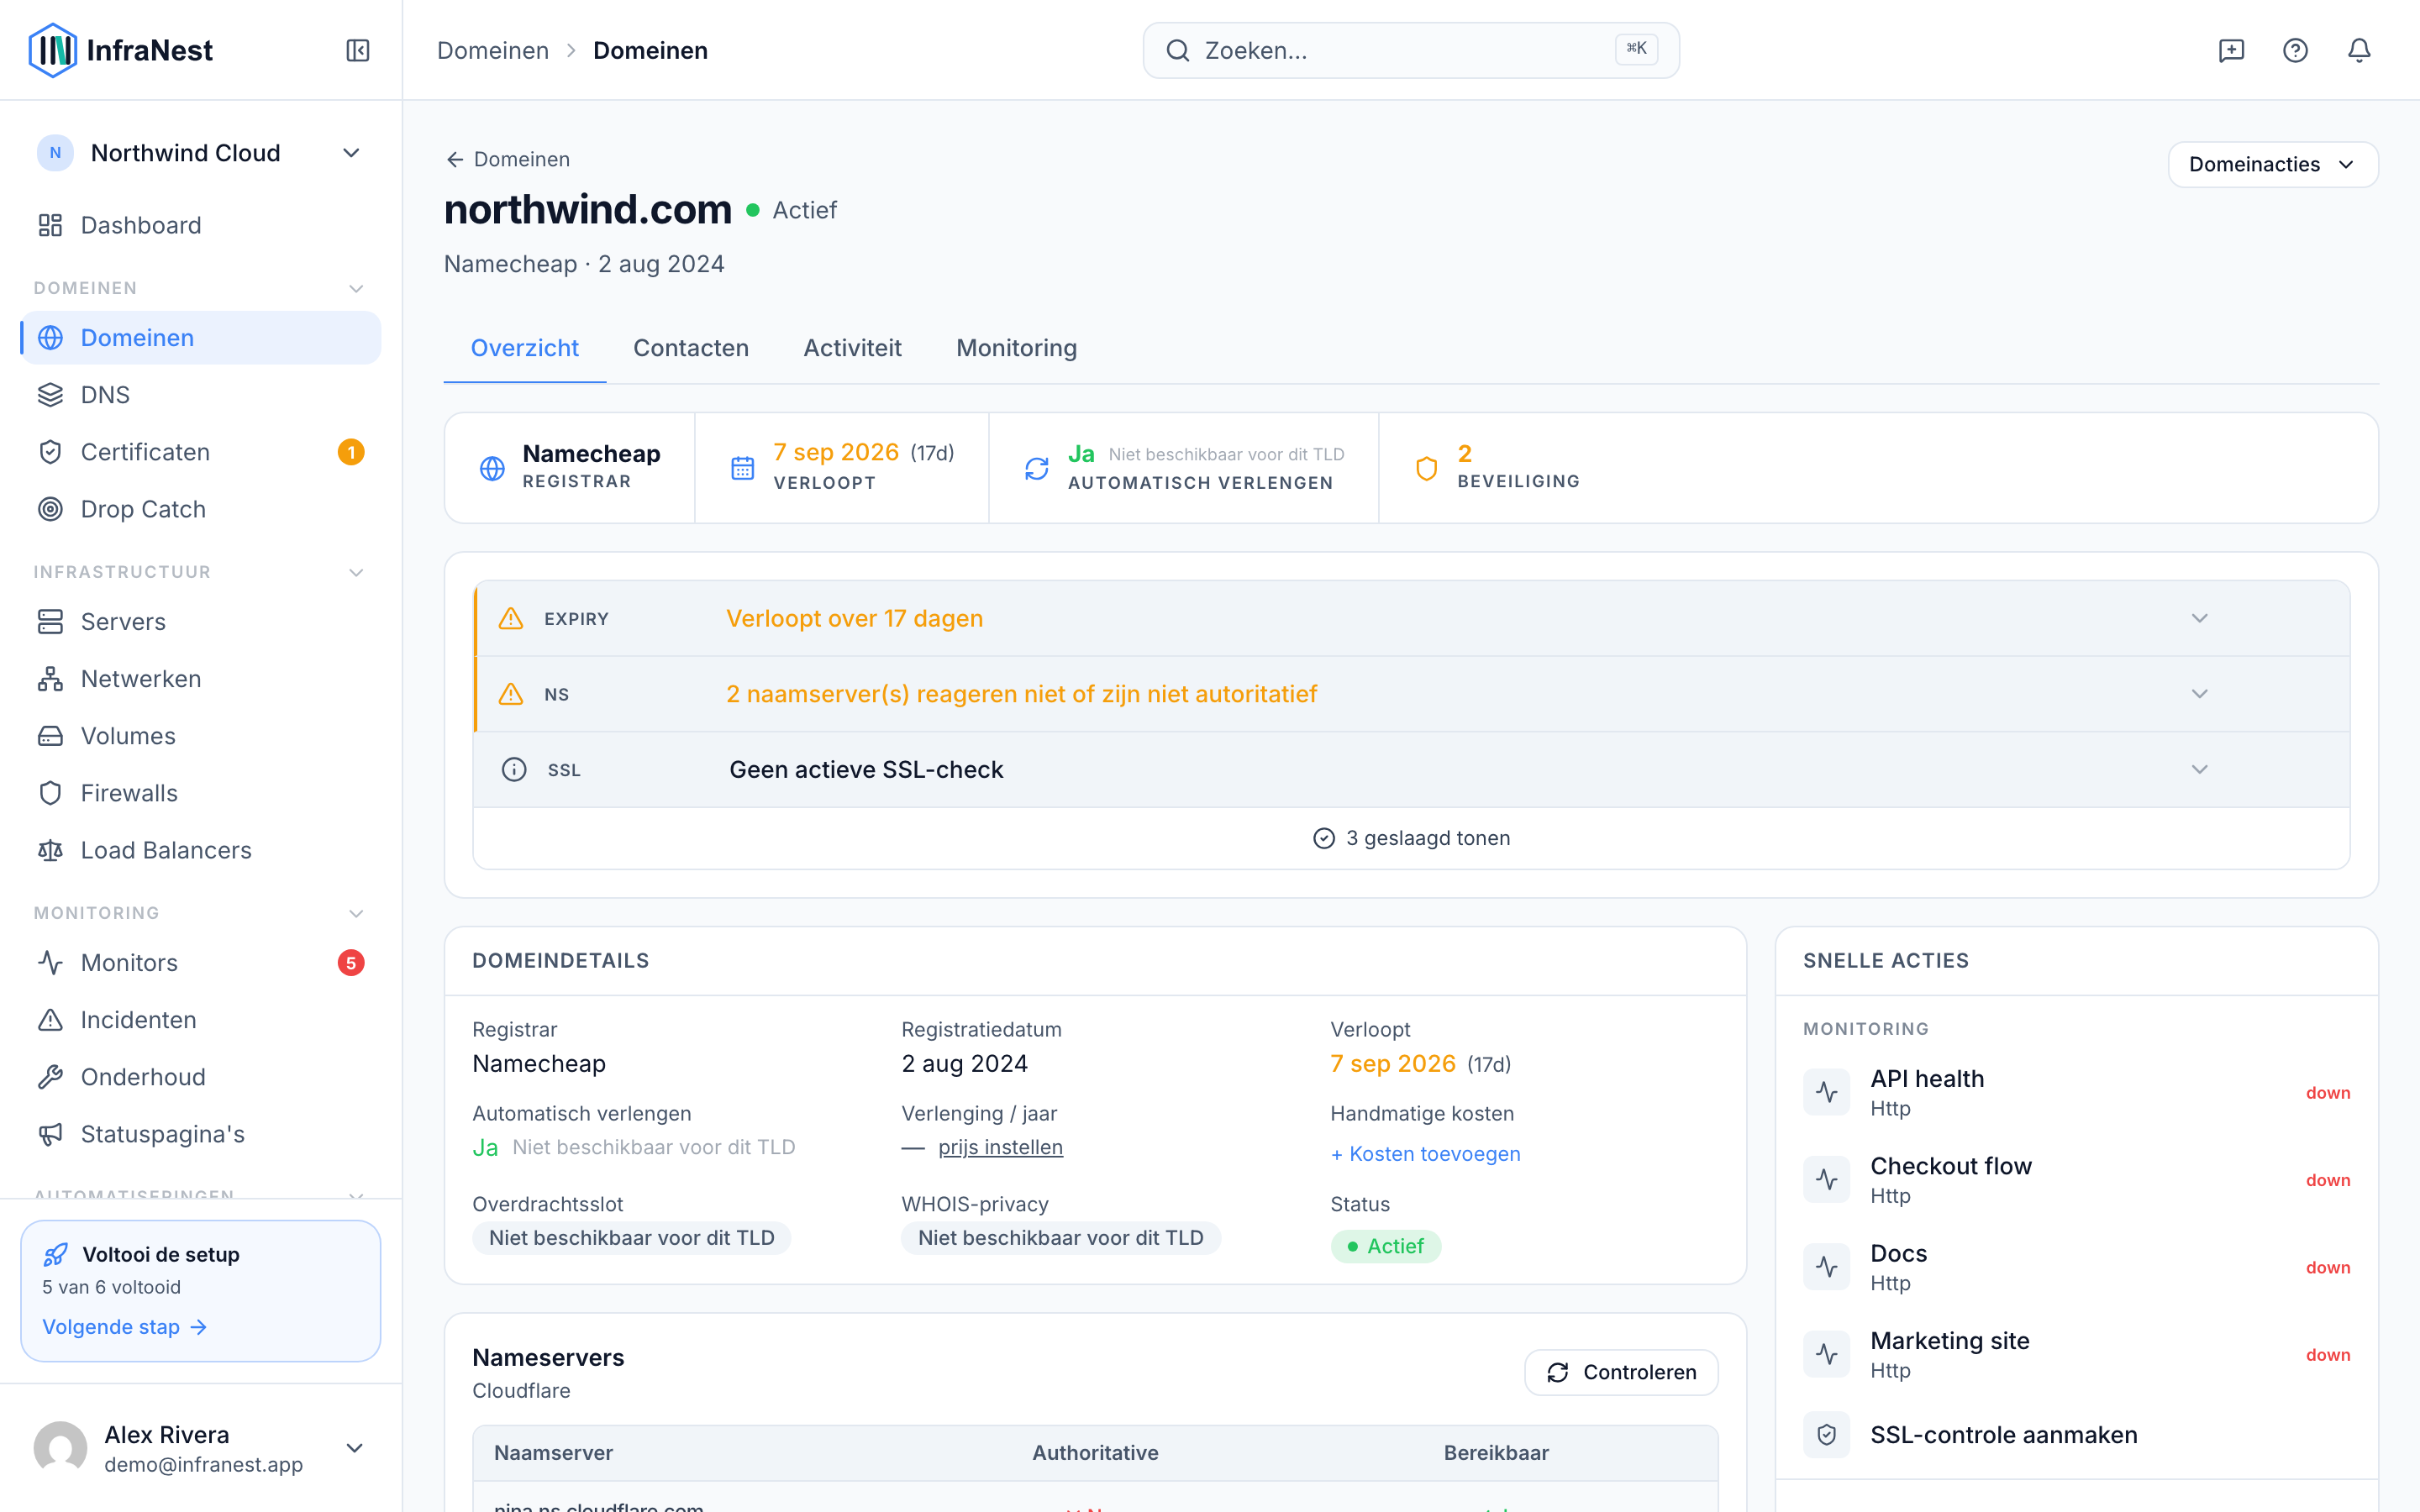This screenshot has width=2420, height=1512.
Task: Open the Docs monitor entry
Action: [x=2077, y=1267]
